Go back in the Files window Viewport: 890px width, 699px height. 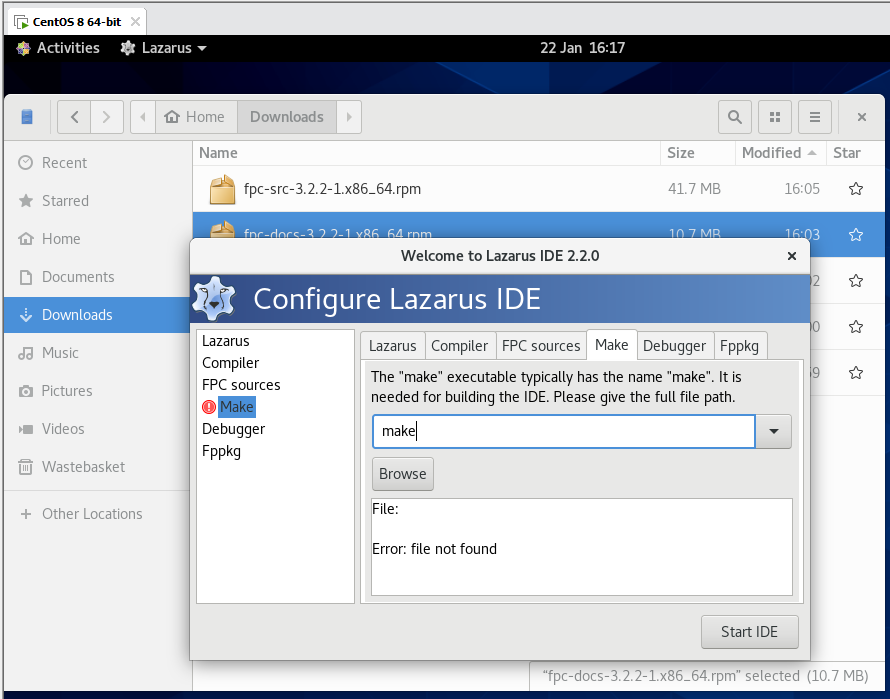tap(74, 117)
